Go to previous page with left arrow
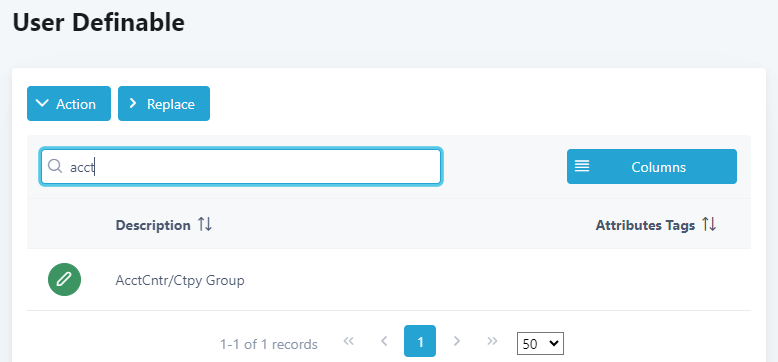Viewport: 778px width, 362px height. tap(384, 341)
